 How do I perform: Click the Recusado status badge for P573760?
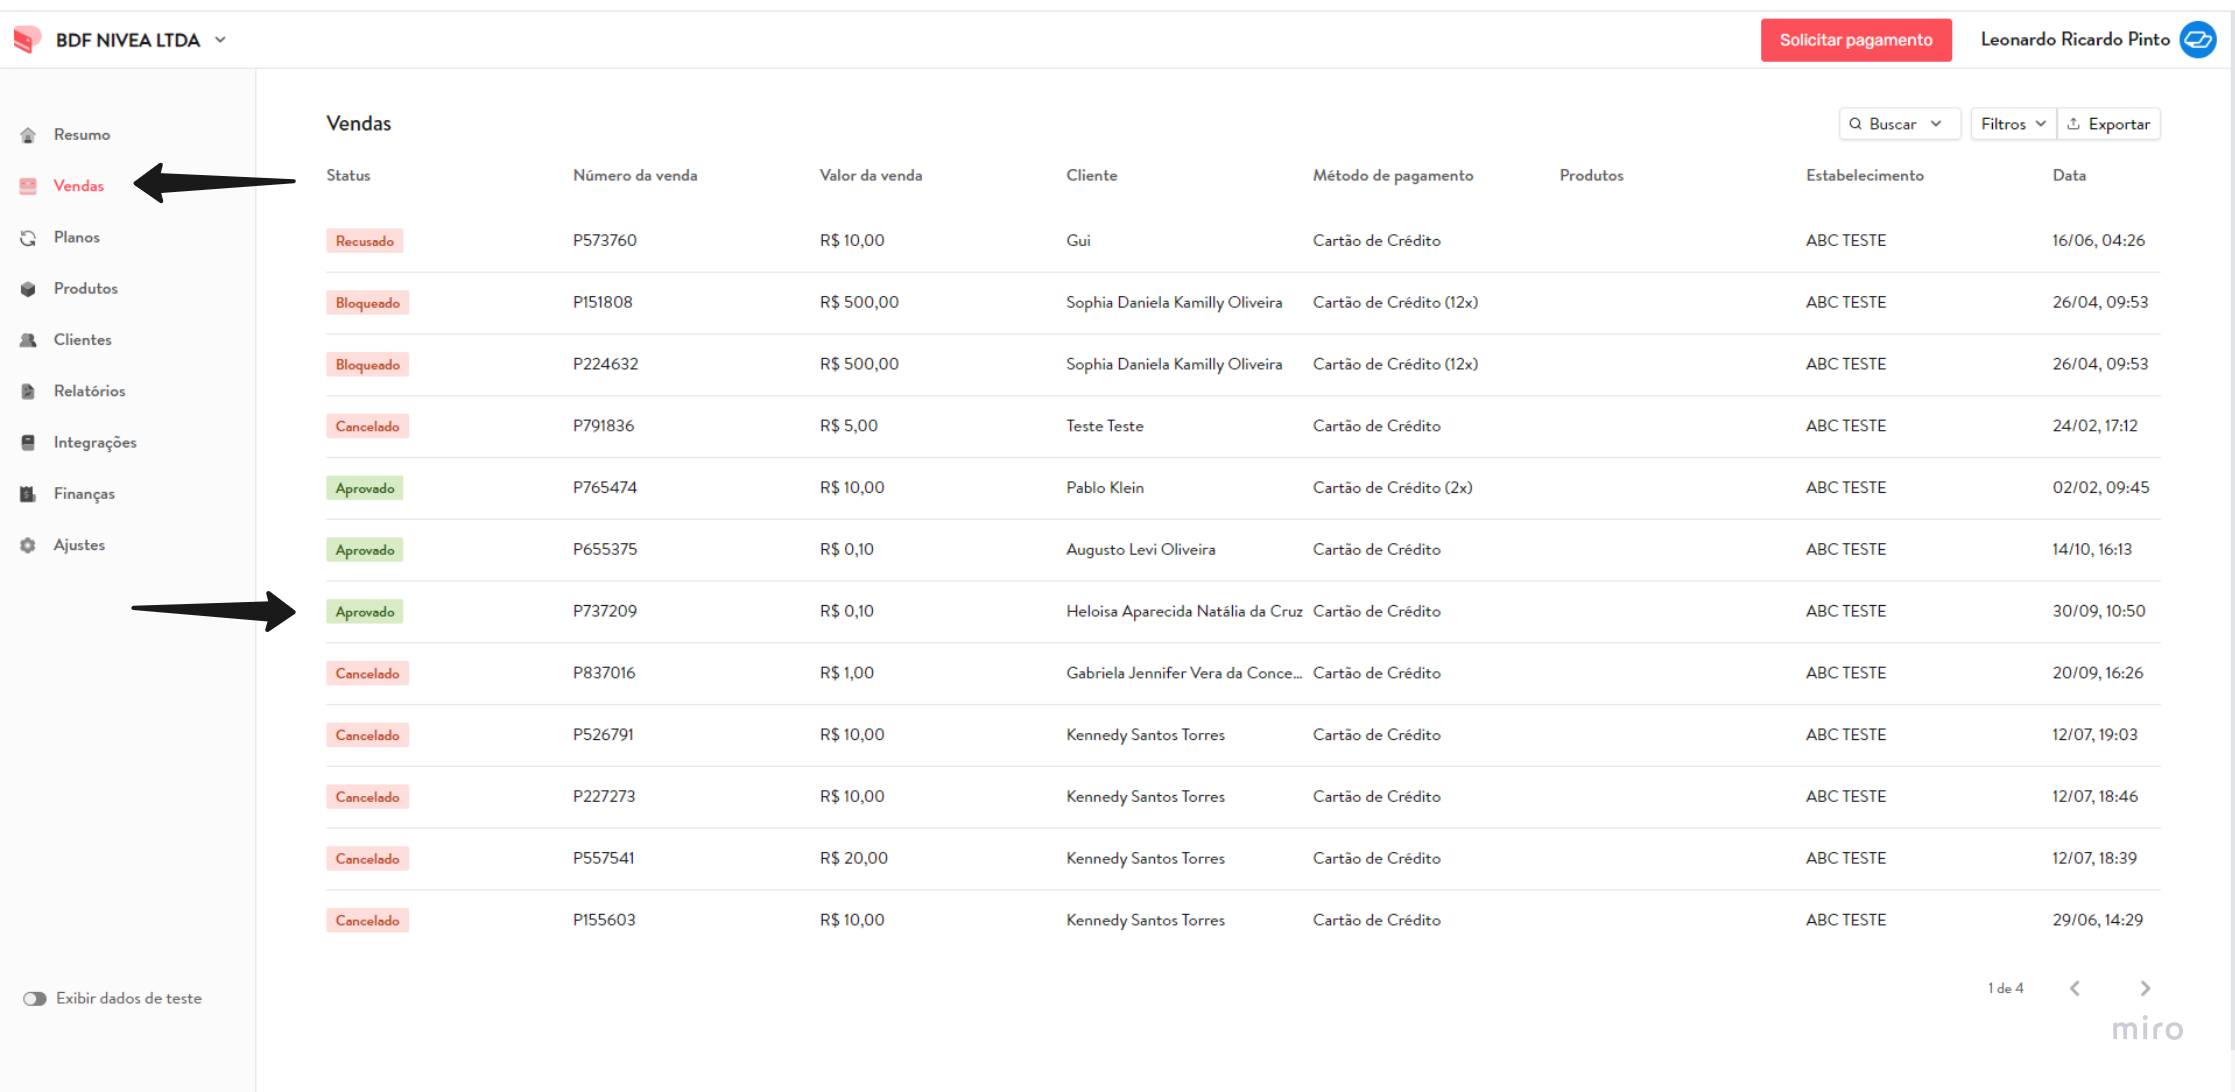click(x=364, y=241)
